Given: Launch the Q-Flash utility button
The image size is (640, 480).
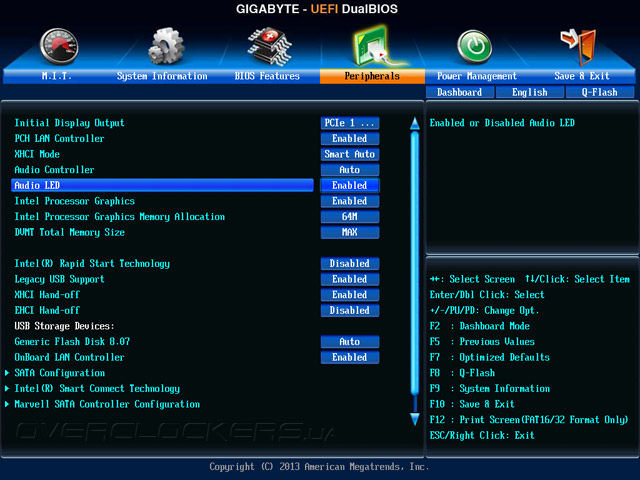Looking at the screenshot, I should click(x=600, y=92).
